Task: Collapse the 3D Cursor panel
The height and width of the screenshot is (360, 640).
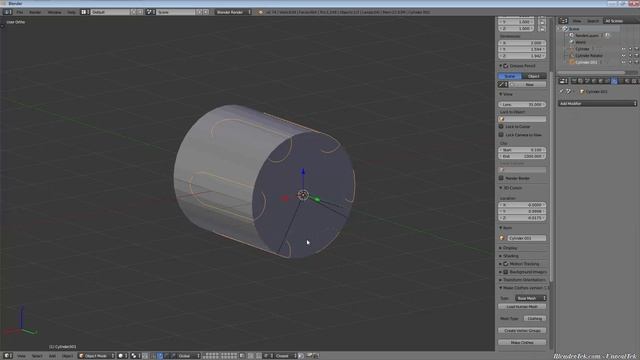Action: pos(500,188)
